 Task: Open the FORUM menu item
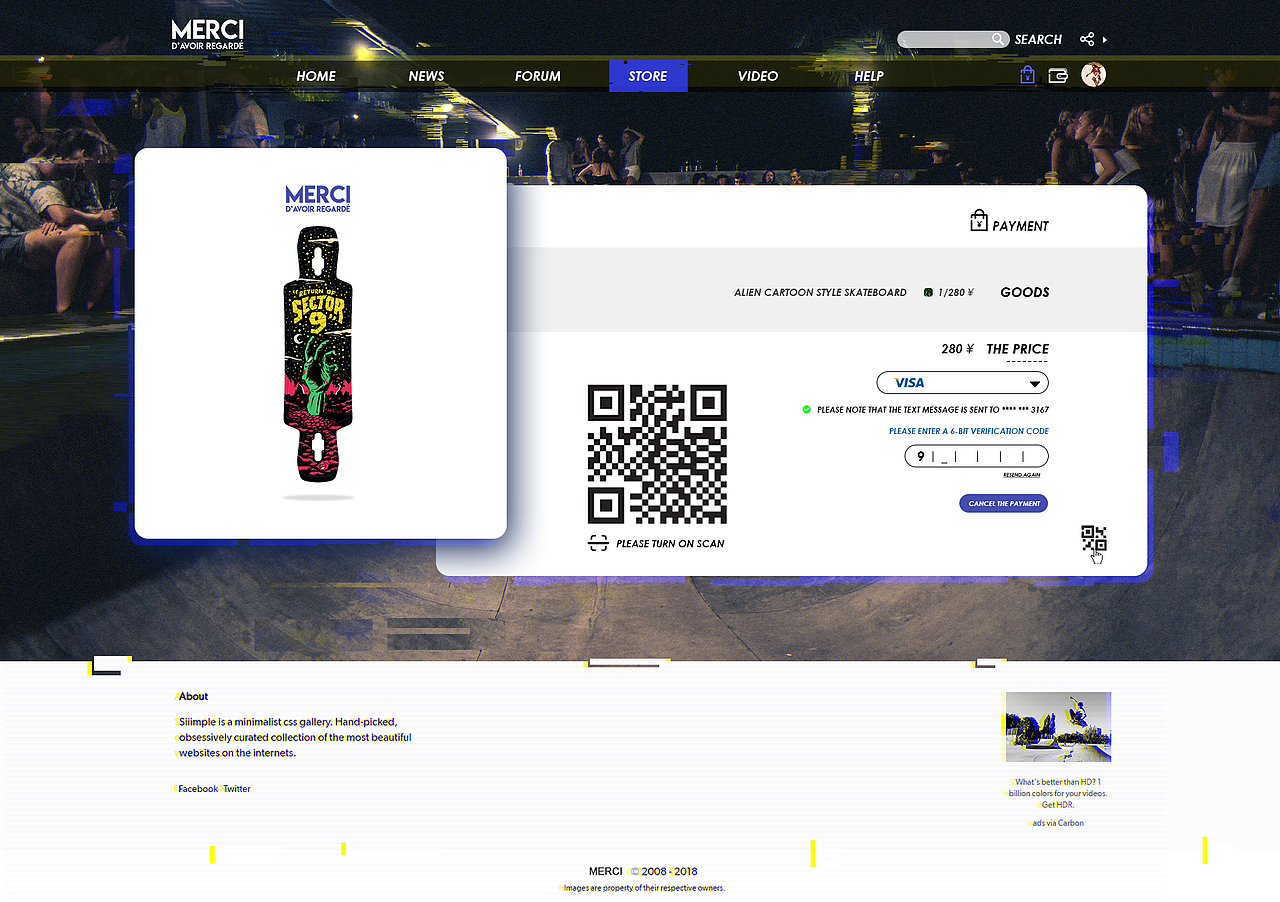pos(538,76)
